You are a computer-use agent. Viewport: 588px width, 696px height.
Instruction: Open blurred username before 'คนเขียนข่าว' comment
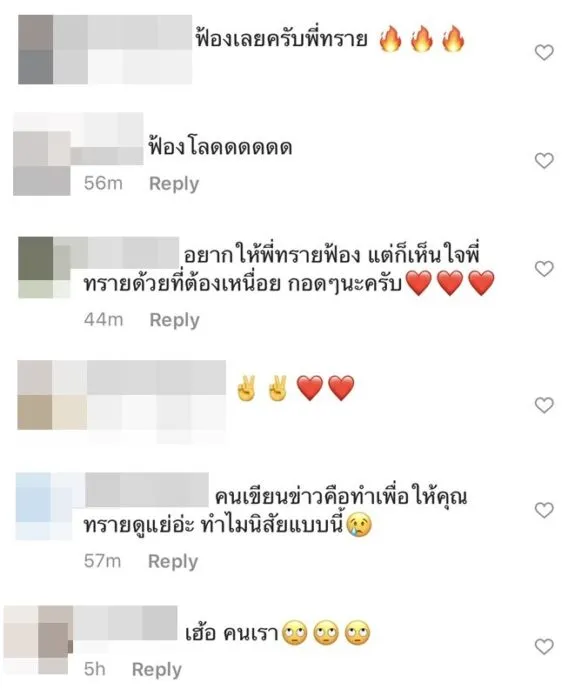147,490
